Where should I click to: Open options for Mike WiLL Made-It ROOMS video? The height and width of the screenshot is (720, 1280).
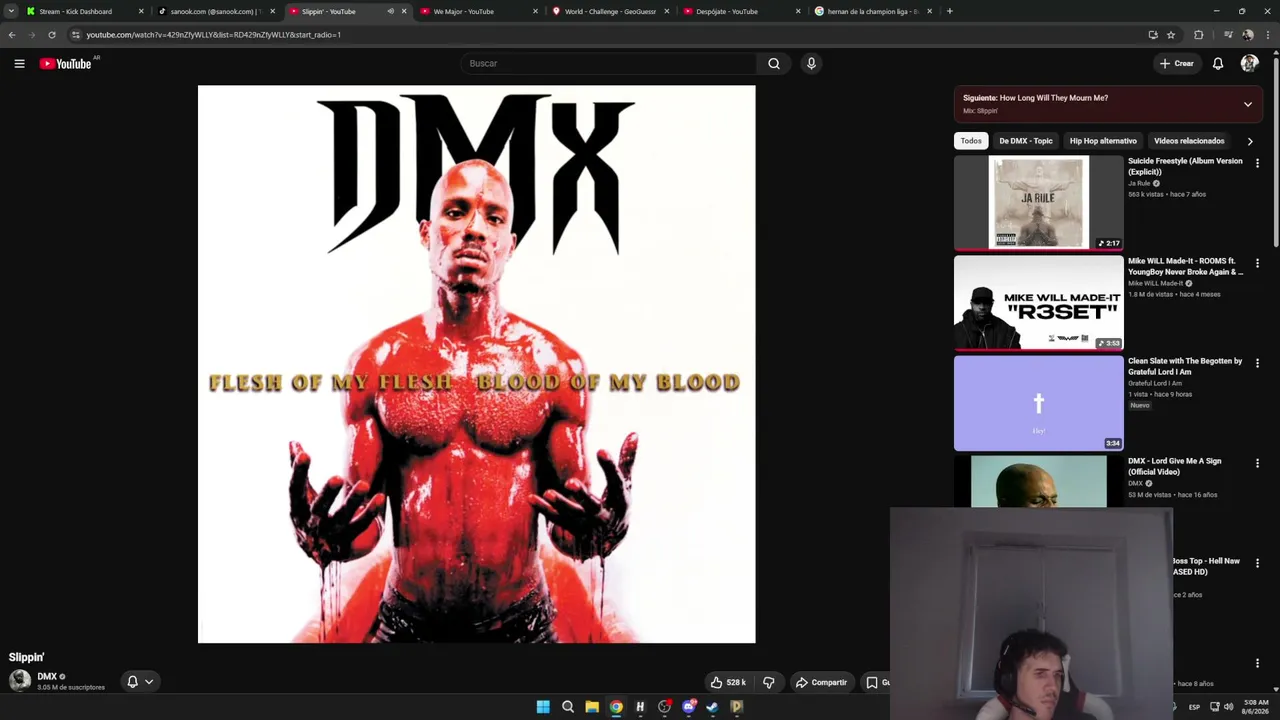point(1257,263)
